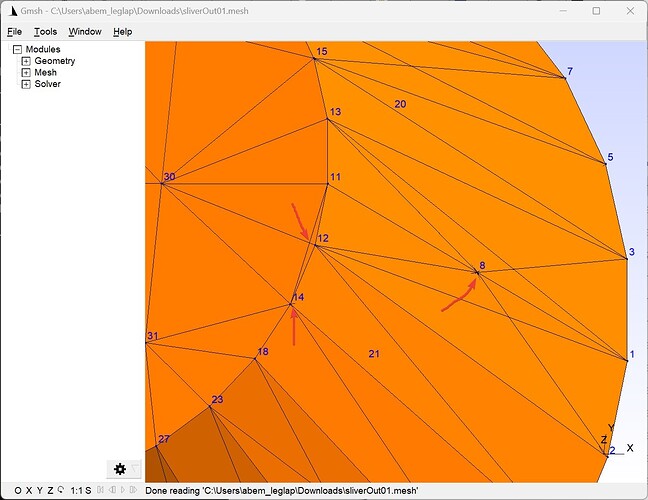Open the File menu
The height and width of the screenshot is (500, 648).
point(14,32)
